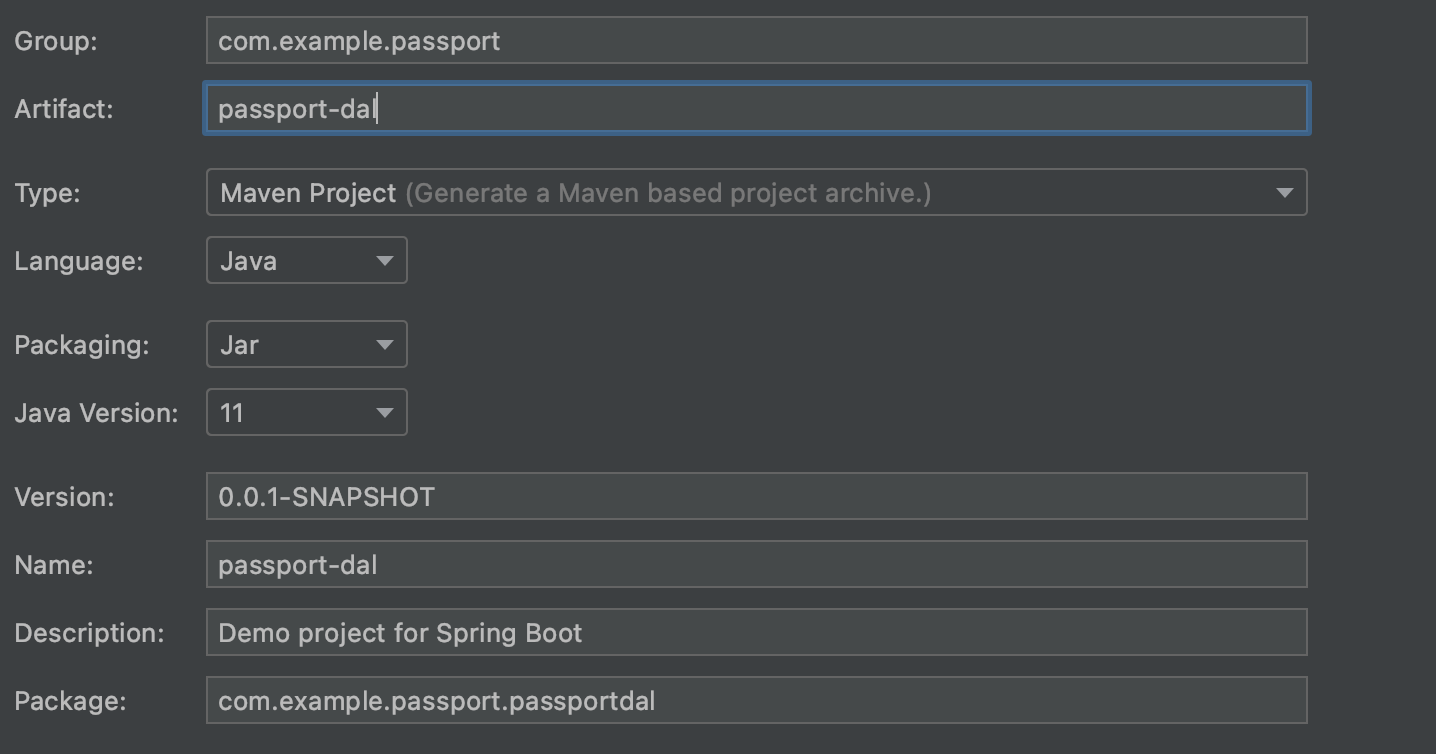This screenshot has width=1436, height=754.
Task: Expand the Java Version dropdown showing 11
Action: 306,413
